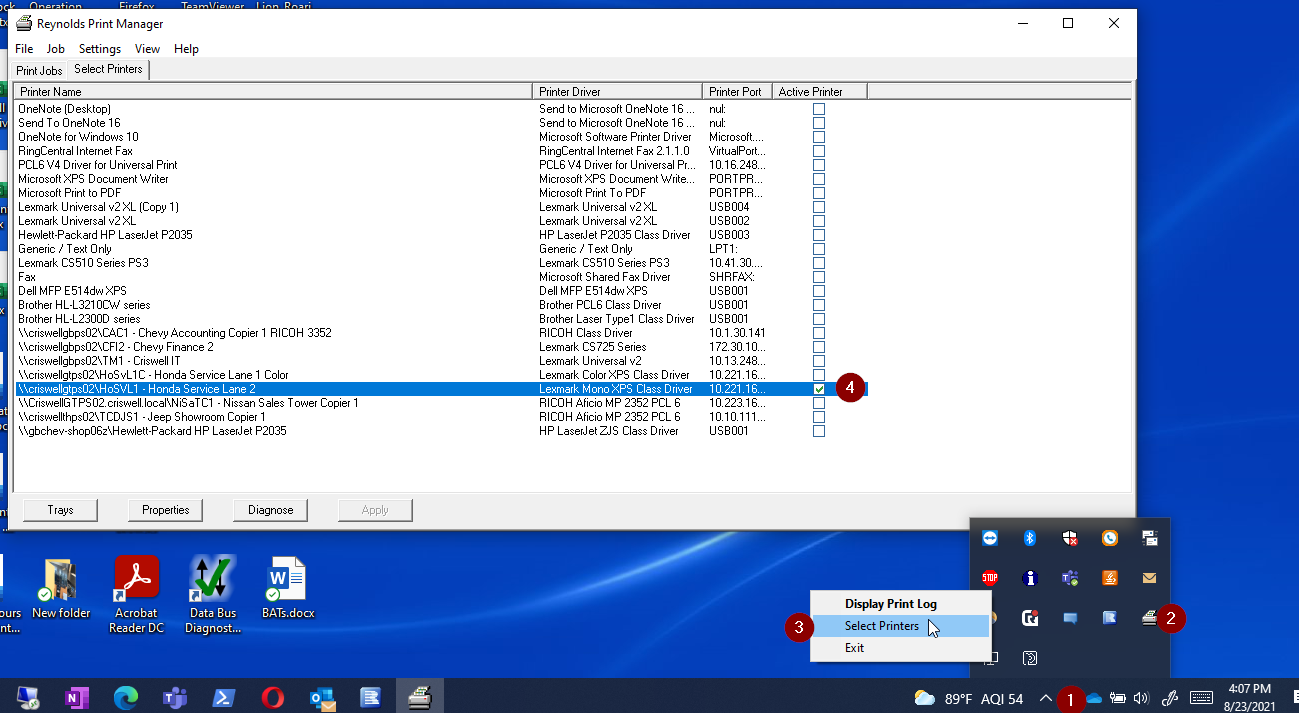This screenshot has width=1299, height=713.
Task: Enable Honda Service Lane 1 Color active checkbox
Action: tap(819, 375)
